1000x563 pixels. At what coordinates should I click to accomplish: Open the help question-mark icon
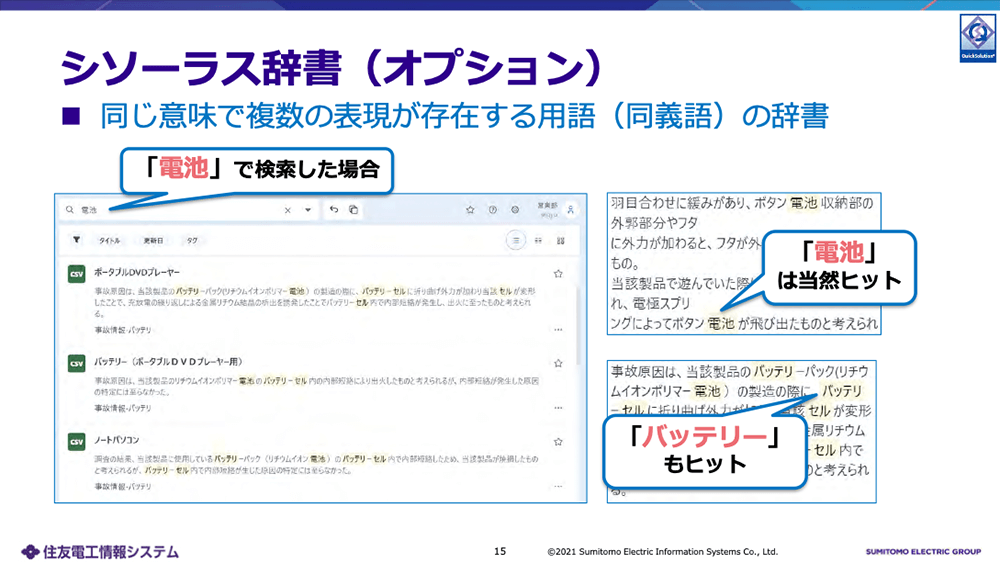492,210
